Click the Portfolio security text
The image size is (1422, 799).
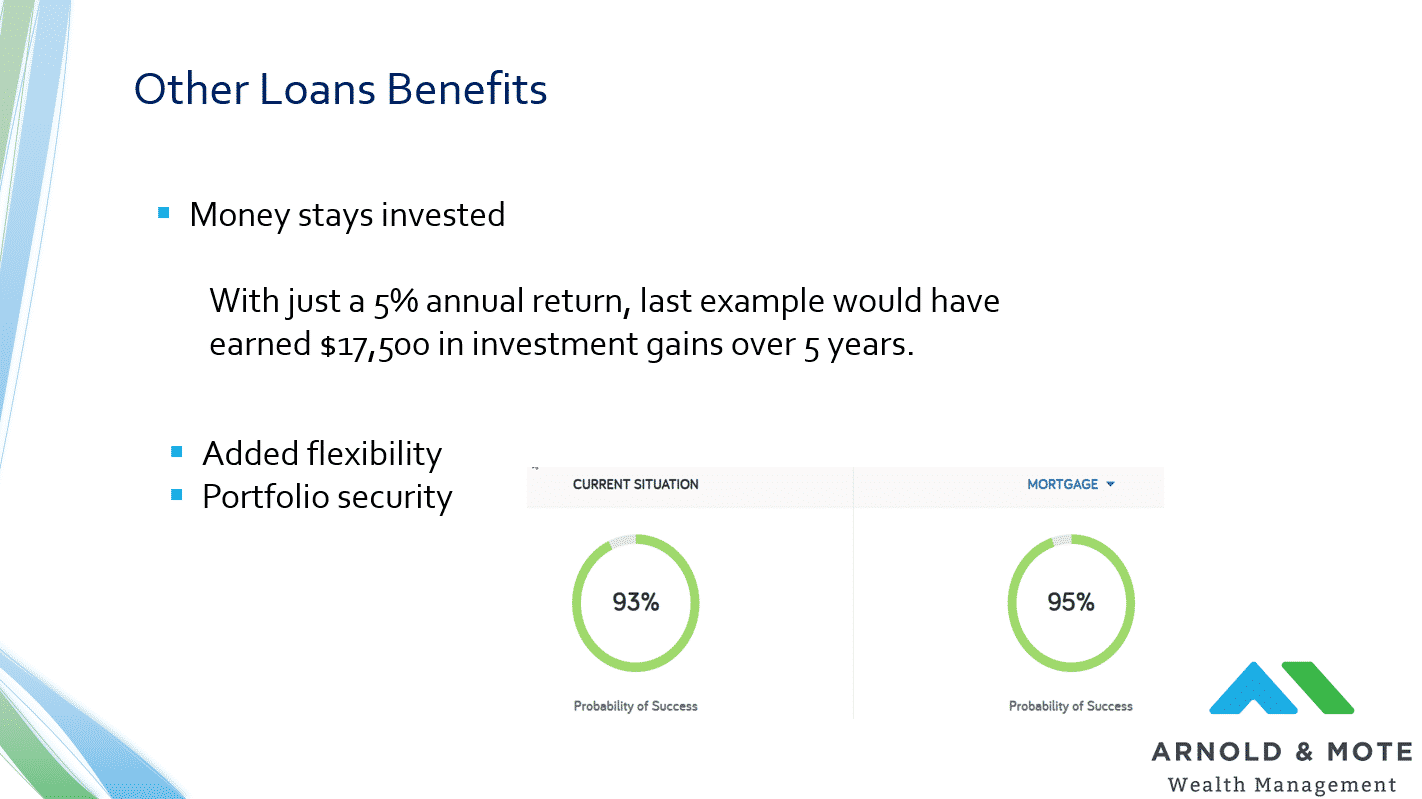click(327, 497)
